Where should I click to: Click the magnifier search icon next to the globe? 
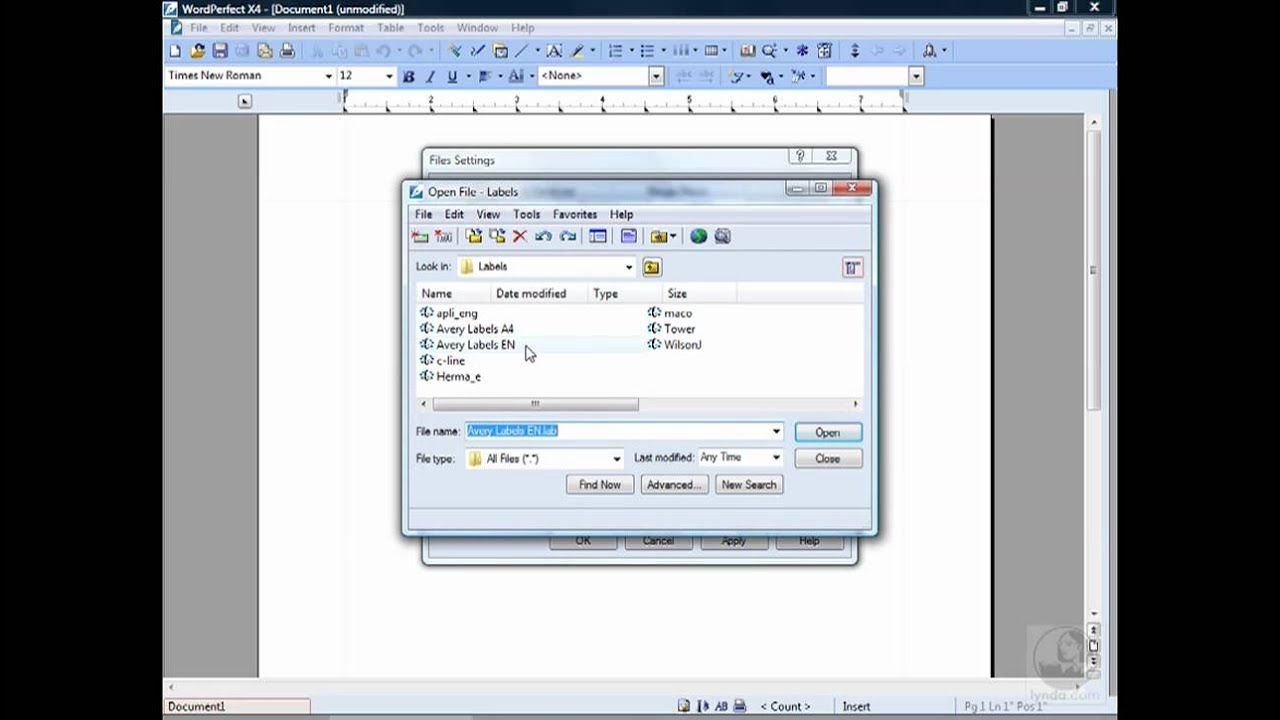pos(723,237)
